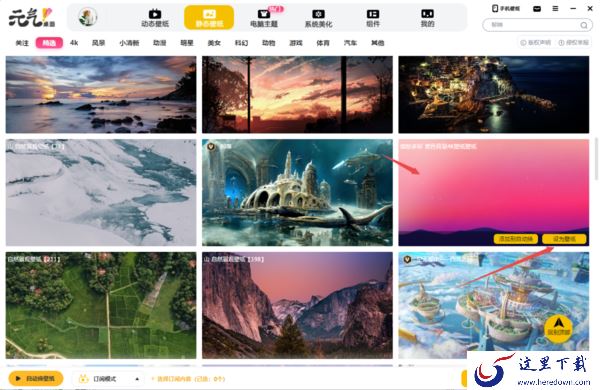600x390 pixels.
Task: Open the hamburger main menu
Action: click(555, 8)
